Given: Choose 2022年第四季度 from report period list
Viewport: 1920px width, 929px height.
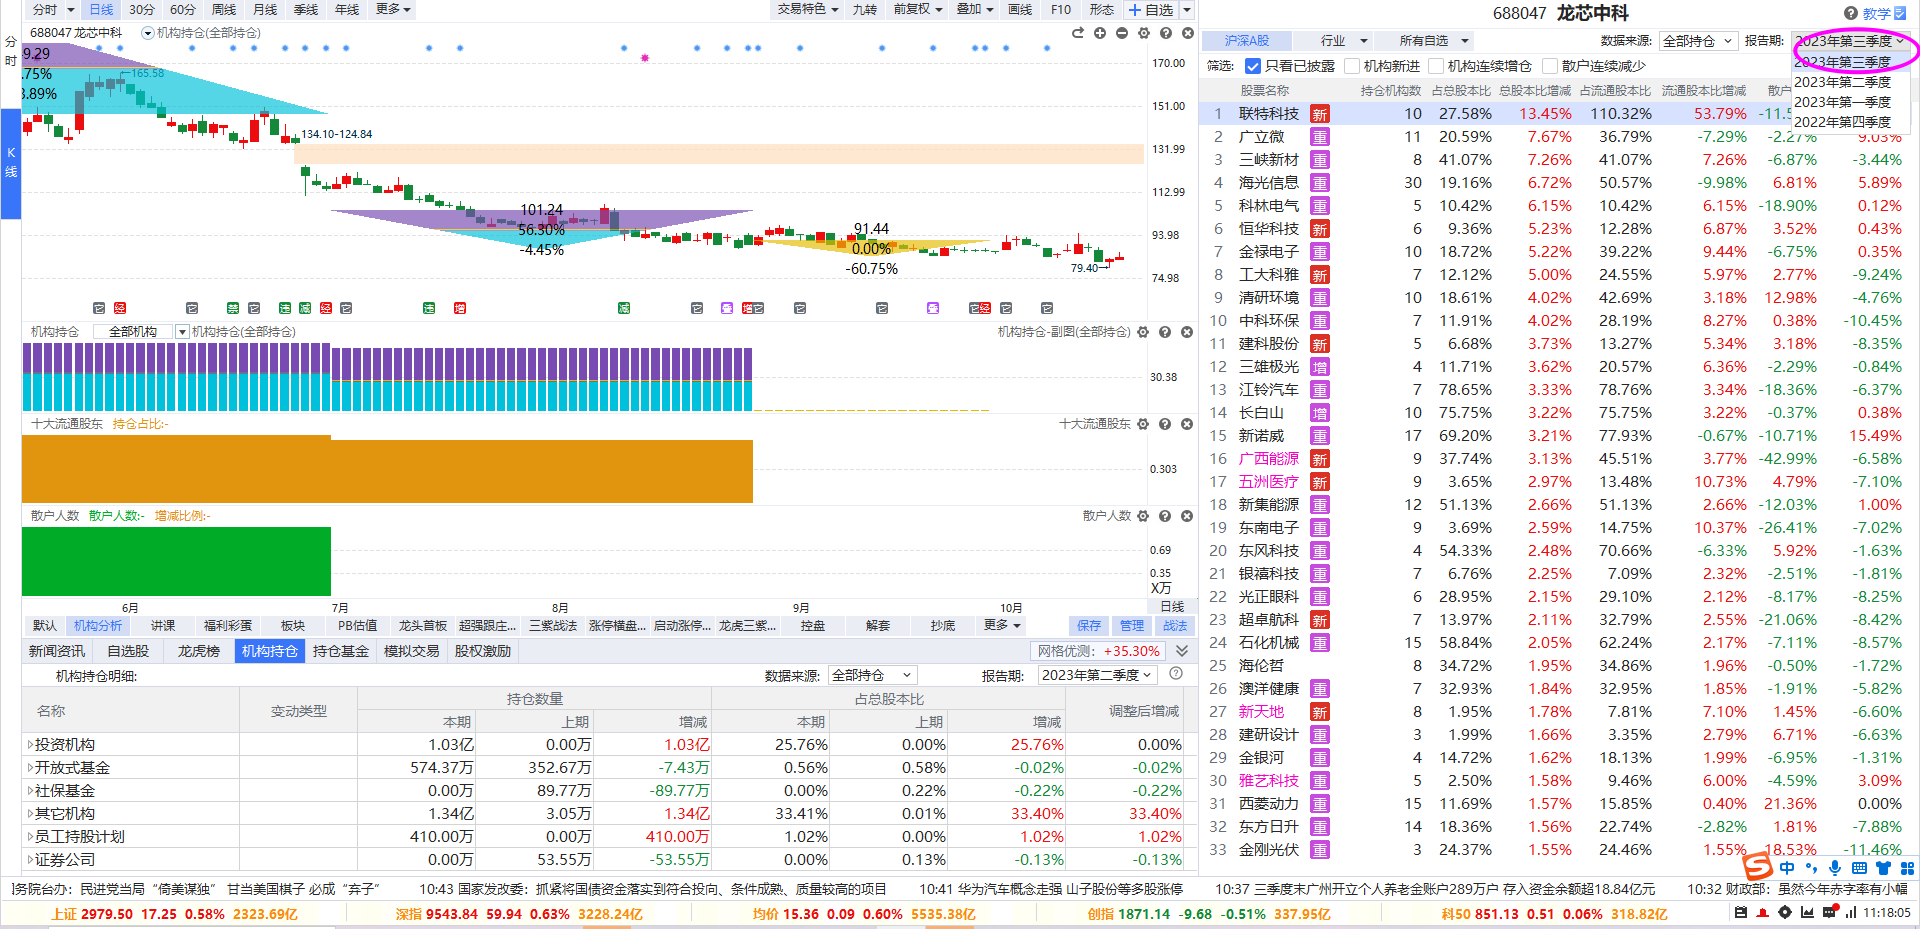Looking at the screenshot, I should pyautogui.click(x=1842, y=122).
